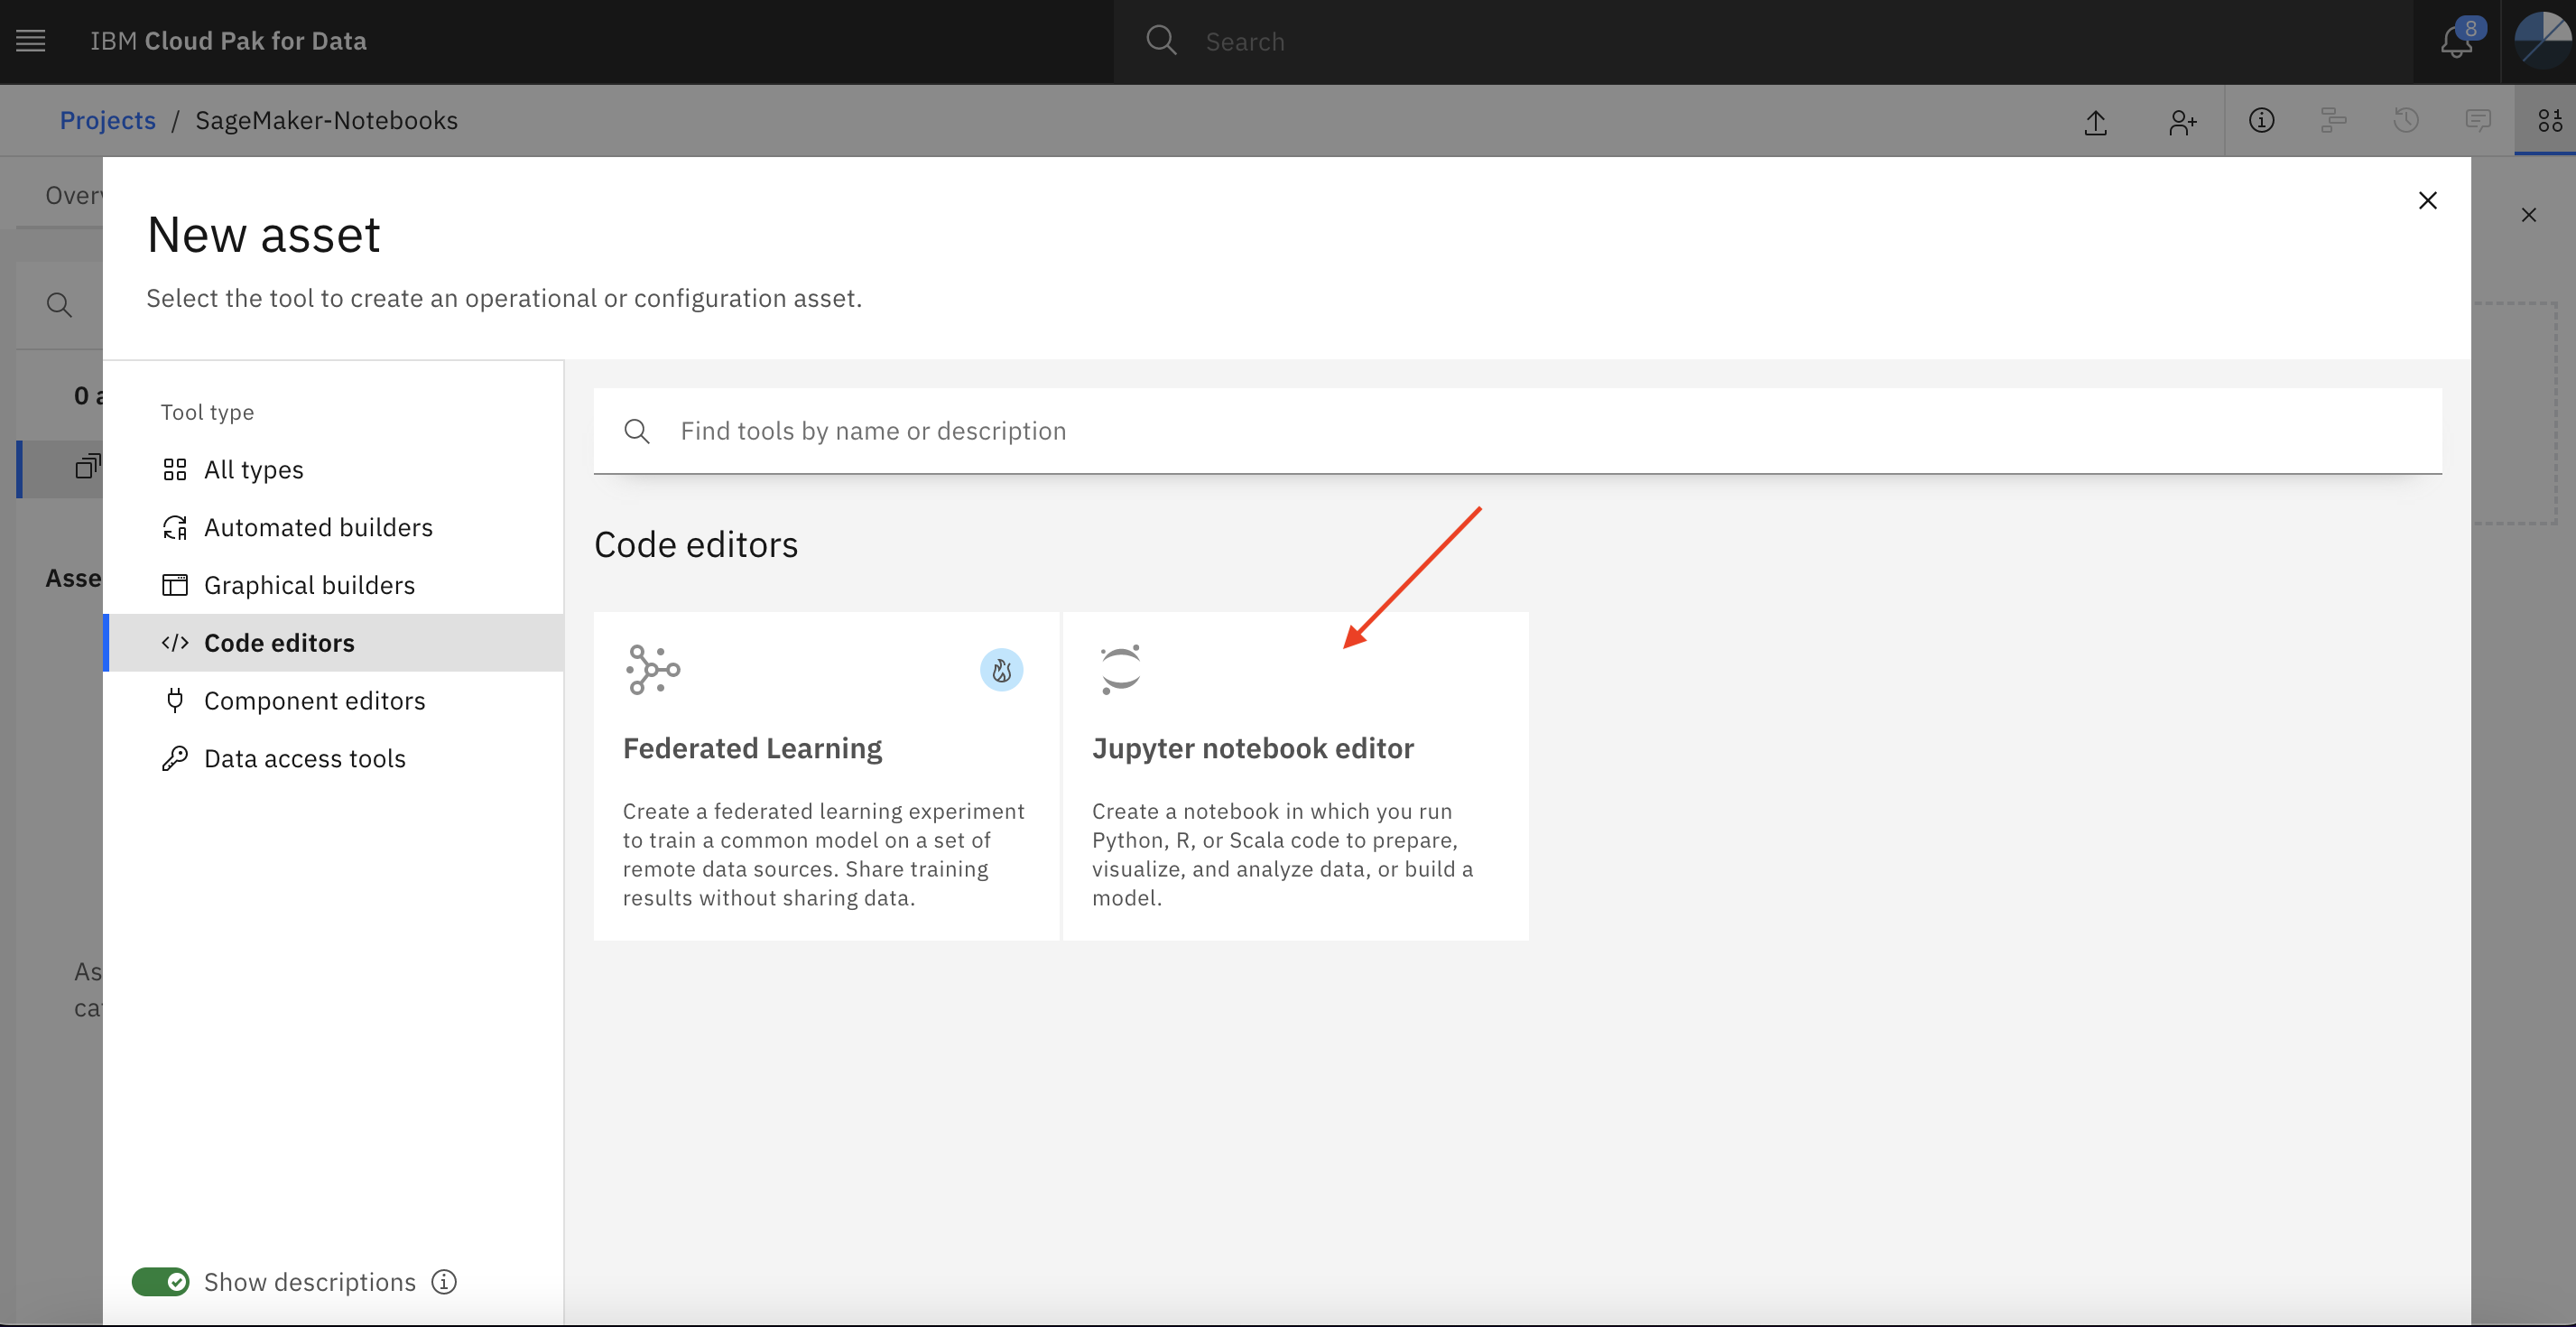This screenshot has width=2576, height=1327.
Task: Toggle the Show descriptions switch
Action: pyautogui.click(x=160, y=1282)
